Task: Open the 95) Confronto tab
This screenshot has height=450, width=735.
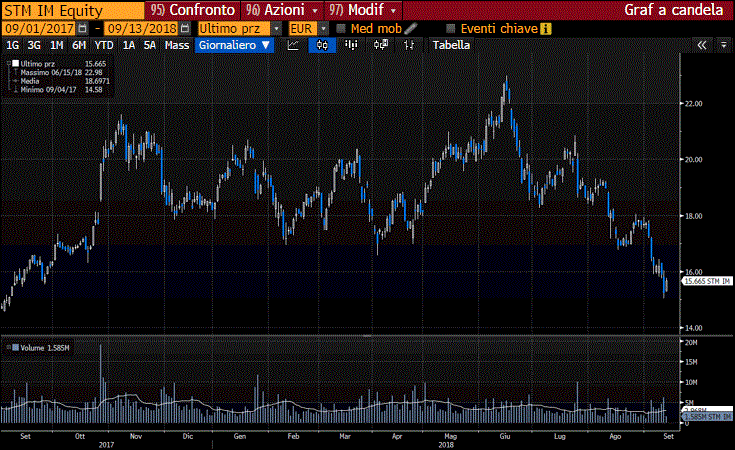Action: 193,10
